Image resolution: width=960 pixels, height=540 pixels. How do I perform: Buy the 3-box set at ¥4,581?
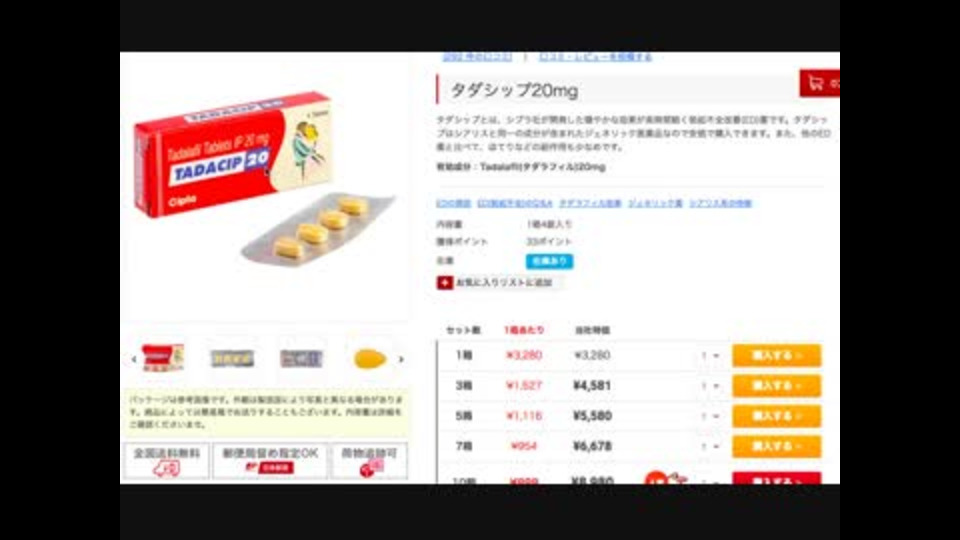click(776, 386)
